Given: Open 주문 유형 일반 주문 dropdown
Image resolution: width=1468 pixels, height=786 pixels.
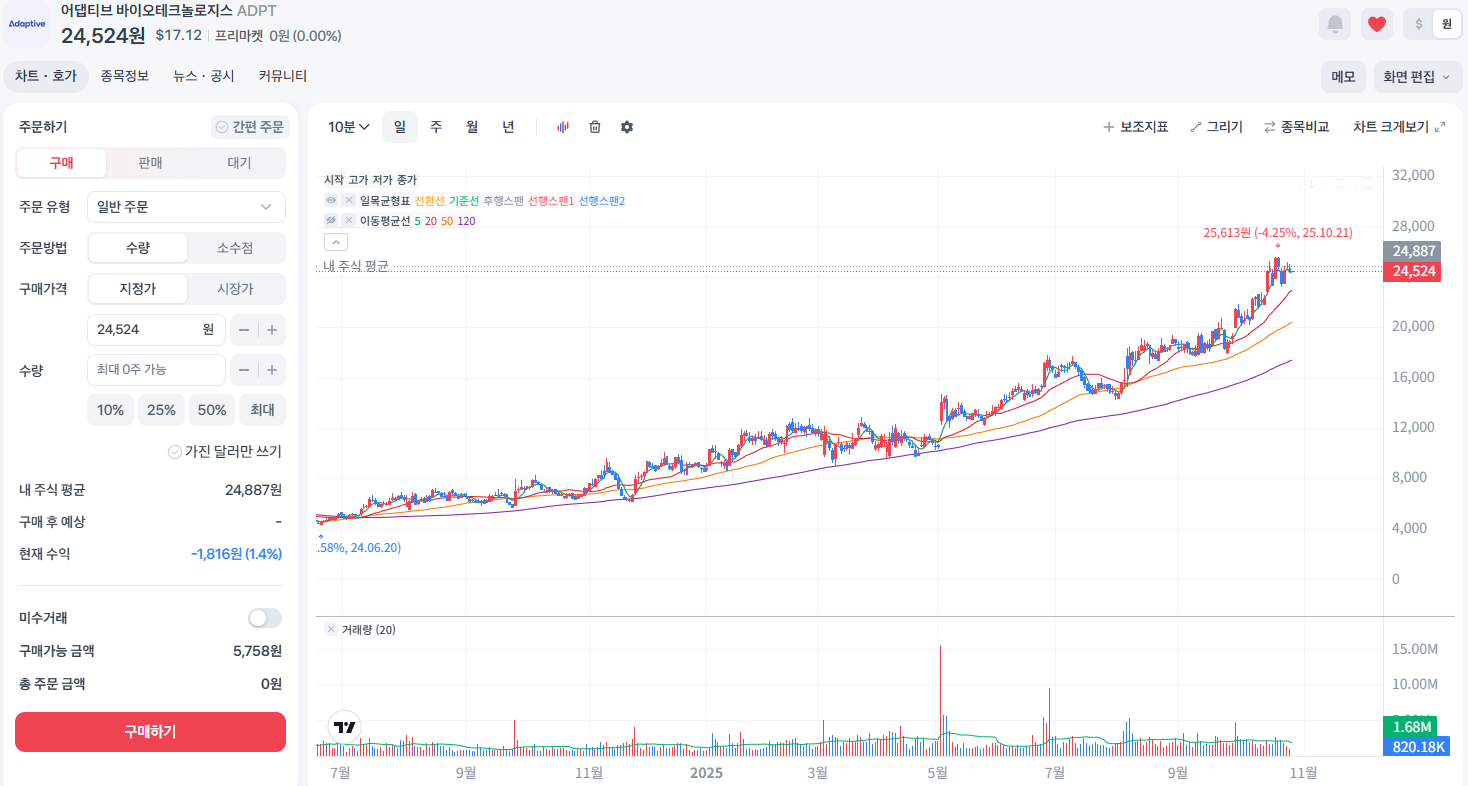Looking at the screenshot, I should pyautogui.click(x=186, y=207).
